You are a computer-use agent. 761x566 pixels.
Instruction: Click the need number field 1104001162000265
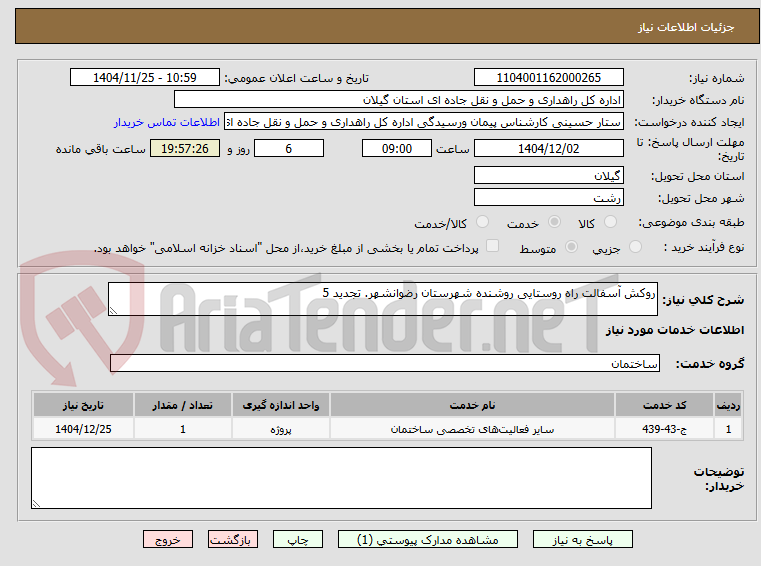pos(548,77)
